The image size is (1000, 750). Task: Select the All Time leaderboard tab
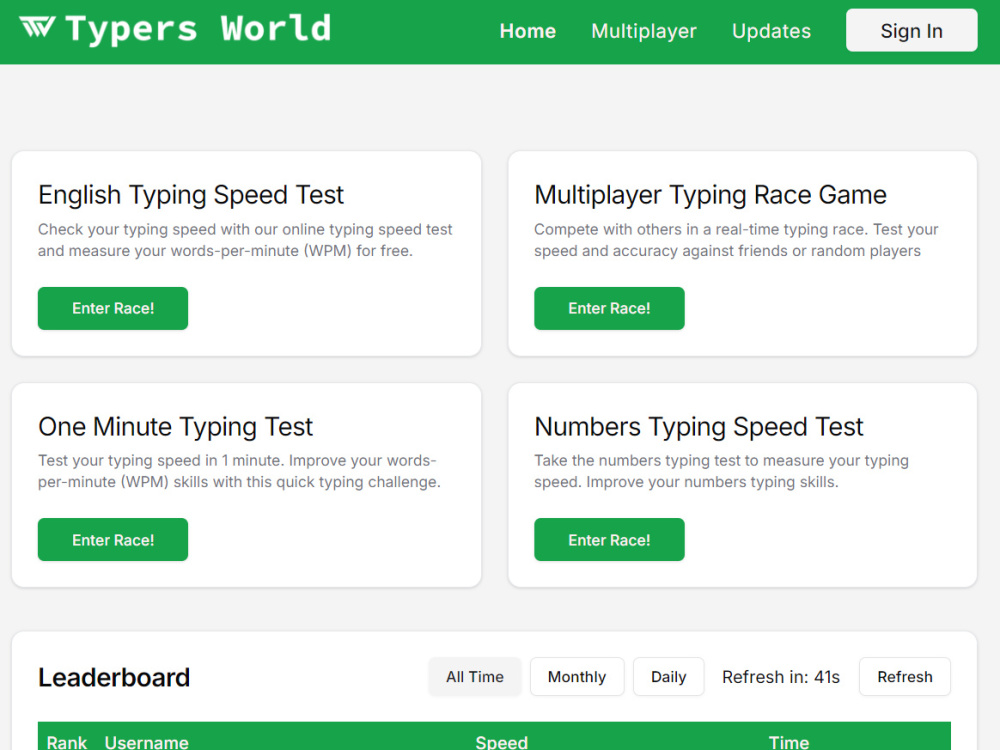[474, 677]
